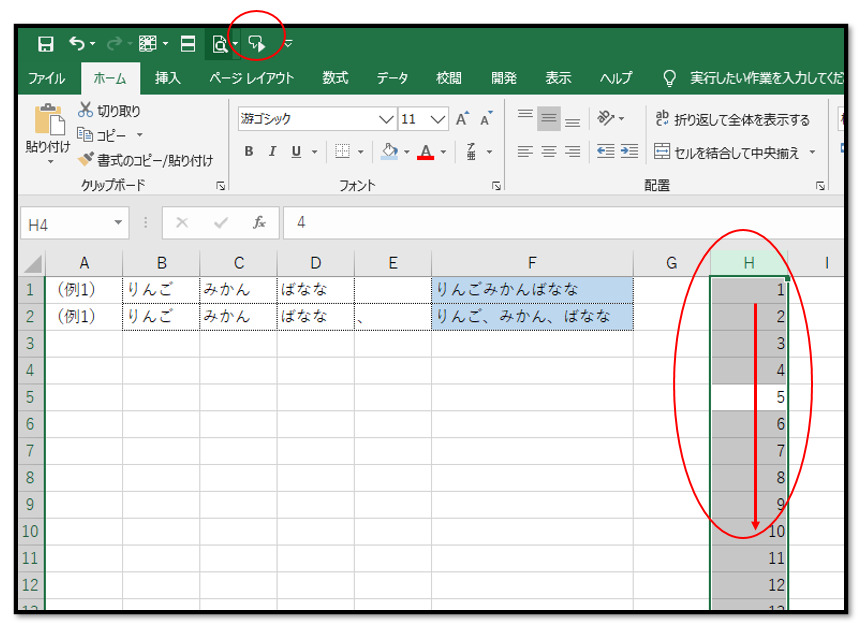The width and height of the screenshot is (867, 634).
Task: Click the Cut (切り取り) scissors icon
Action: (x=86, y=111)
